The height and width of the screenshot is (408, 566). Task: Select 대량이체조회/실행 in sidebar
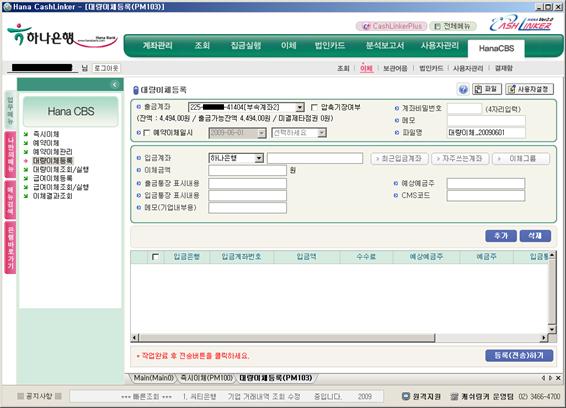(x=61, y=169)
